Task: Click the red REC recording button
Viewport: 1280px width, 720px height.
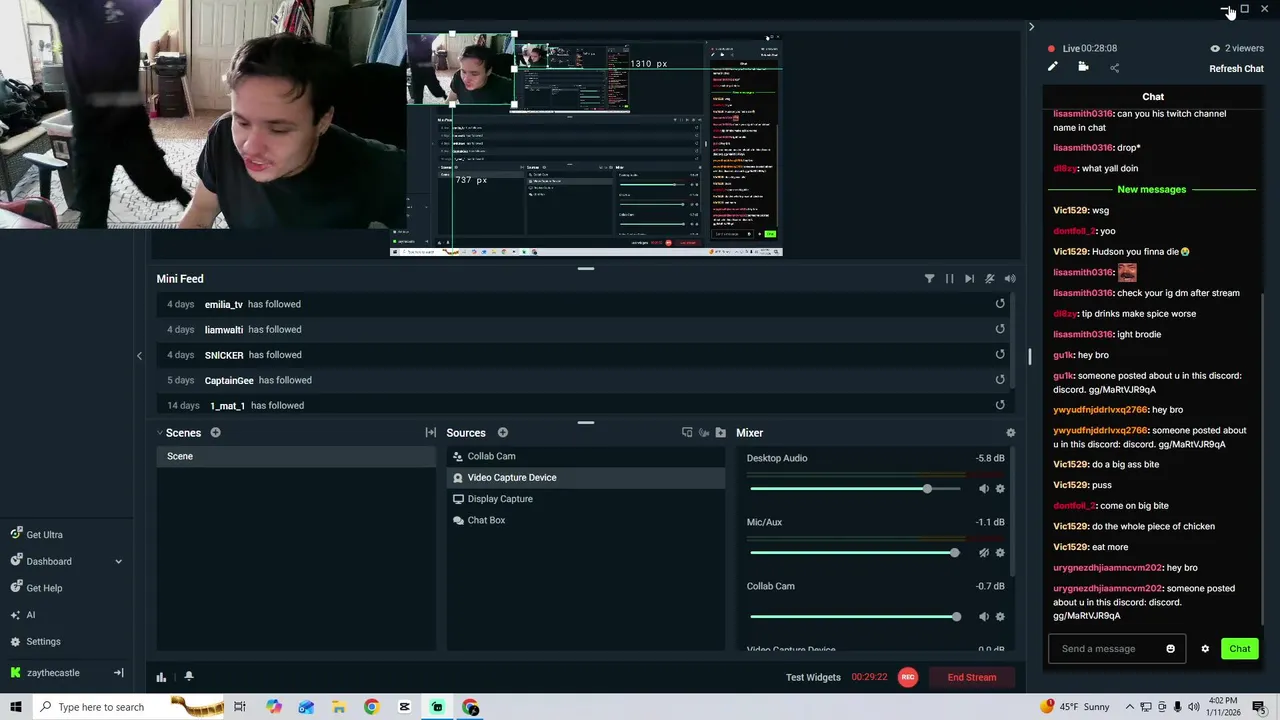Action: click(x=908, y=677)
